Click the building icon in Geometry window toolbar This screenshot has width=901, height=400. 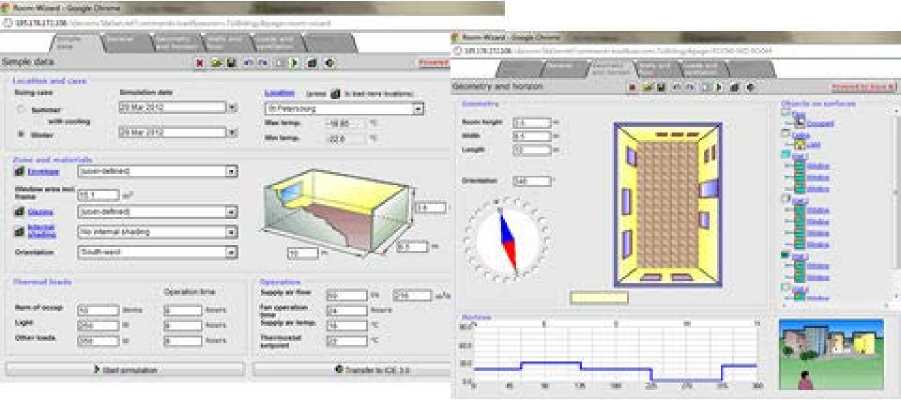pyautogui.click(x=734, y=87)
